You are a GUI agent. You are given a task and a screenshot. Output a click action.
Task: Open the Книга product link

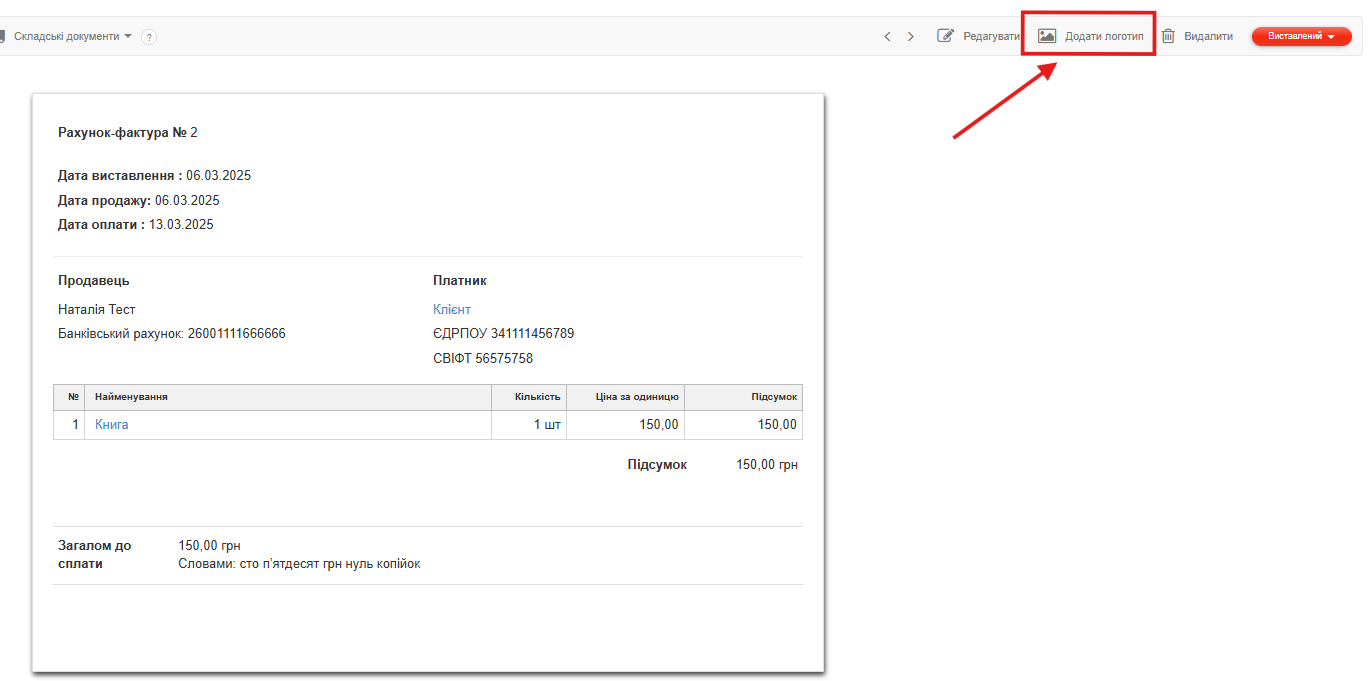(112, 424)
